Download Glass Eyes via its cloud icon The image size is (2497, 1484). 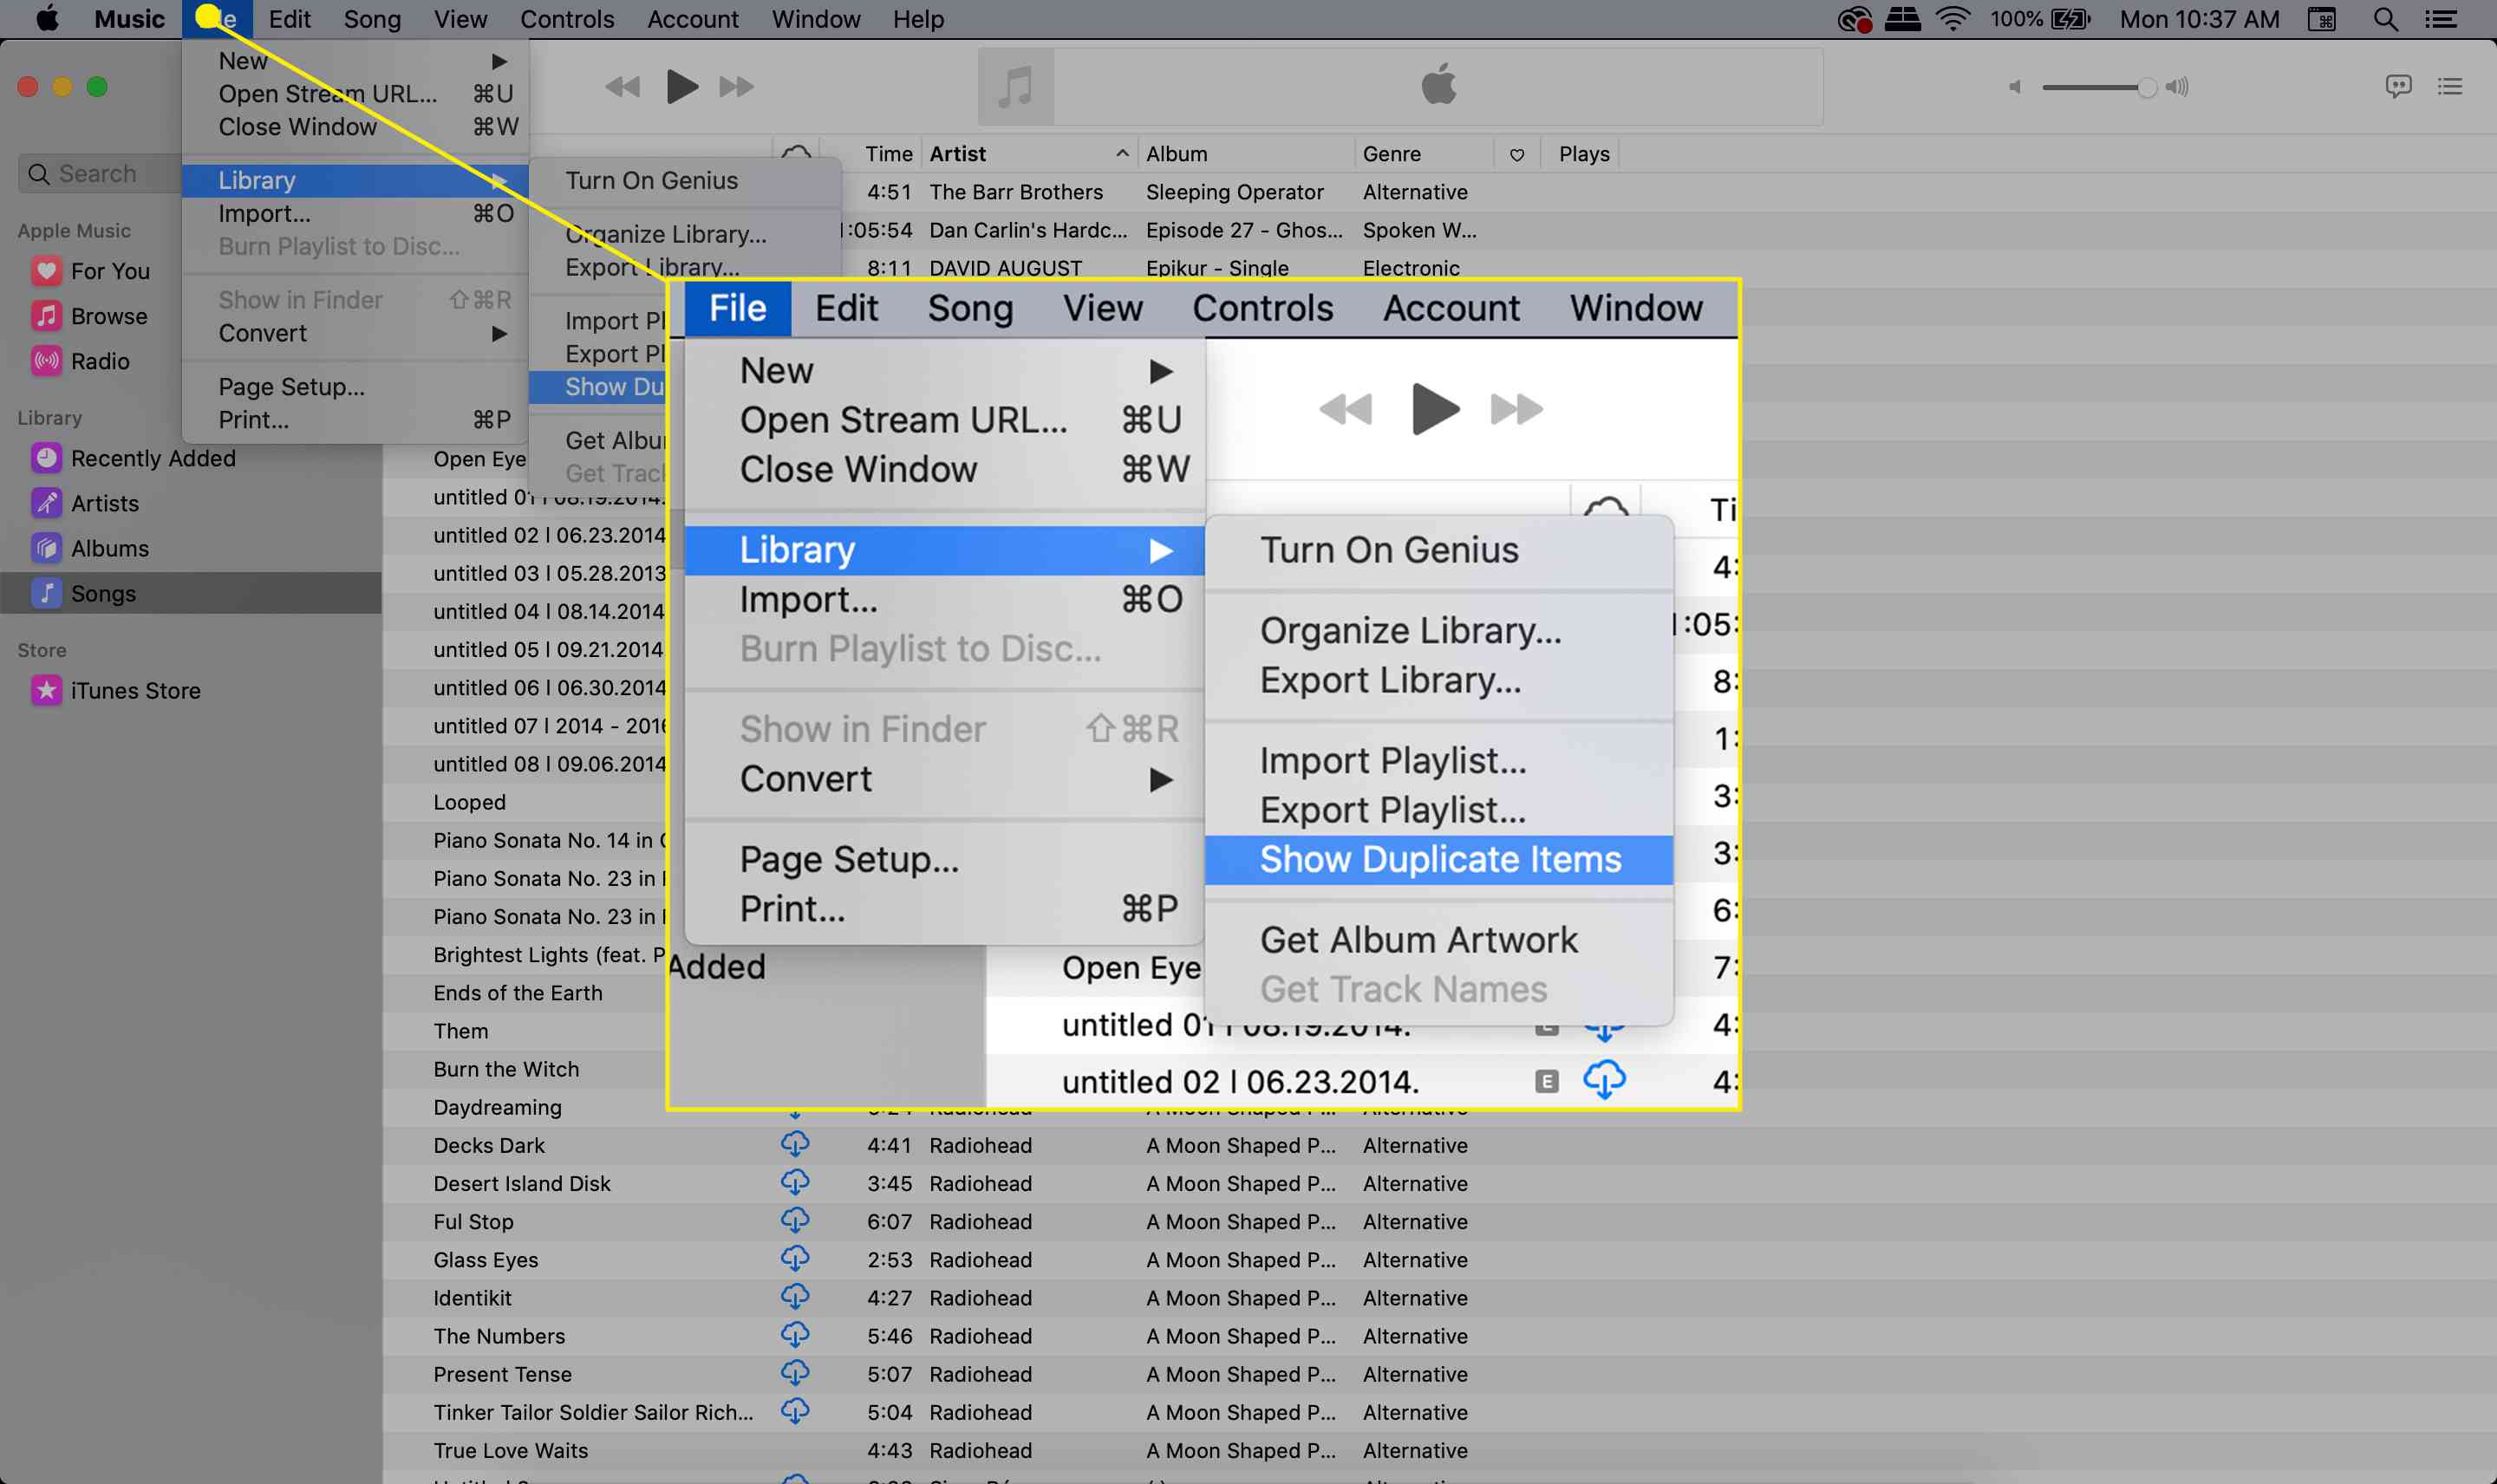click(795, 1258)
